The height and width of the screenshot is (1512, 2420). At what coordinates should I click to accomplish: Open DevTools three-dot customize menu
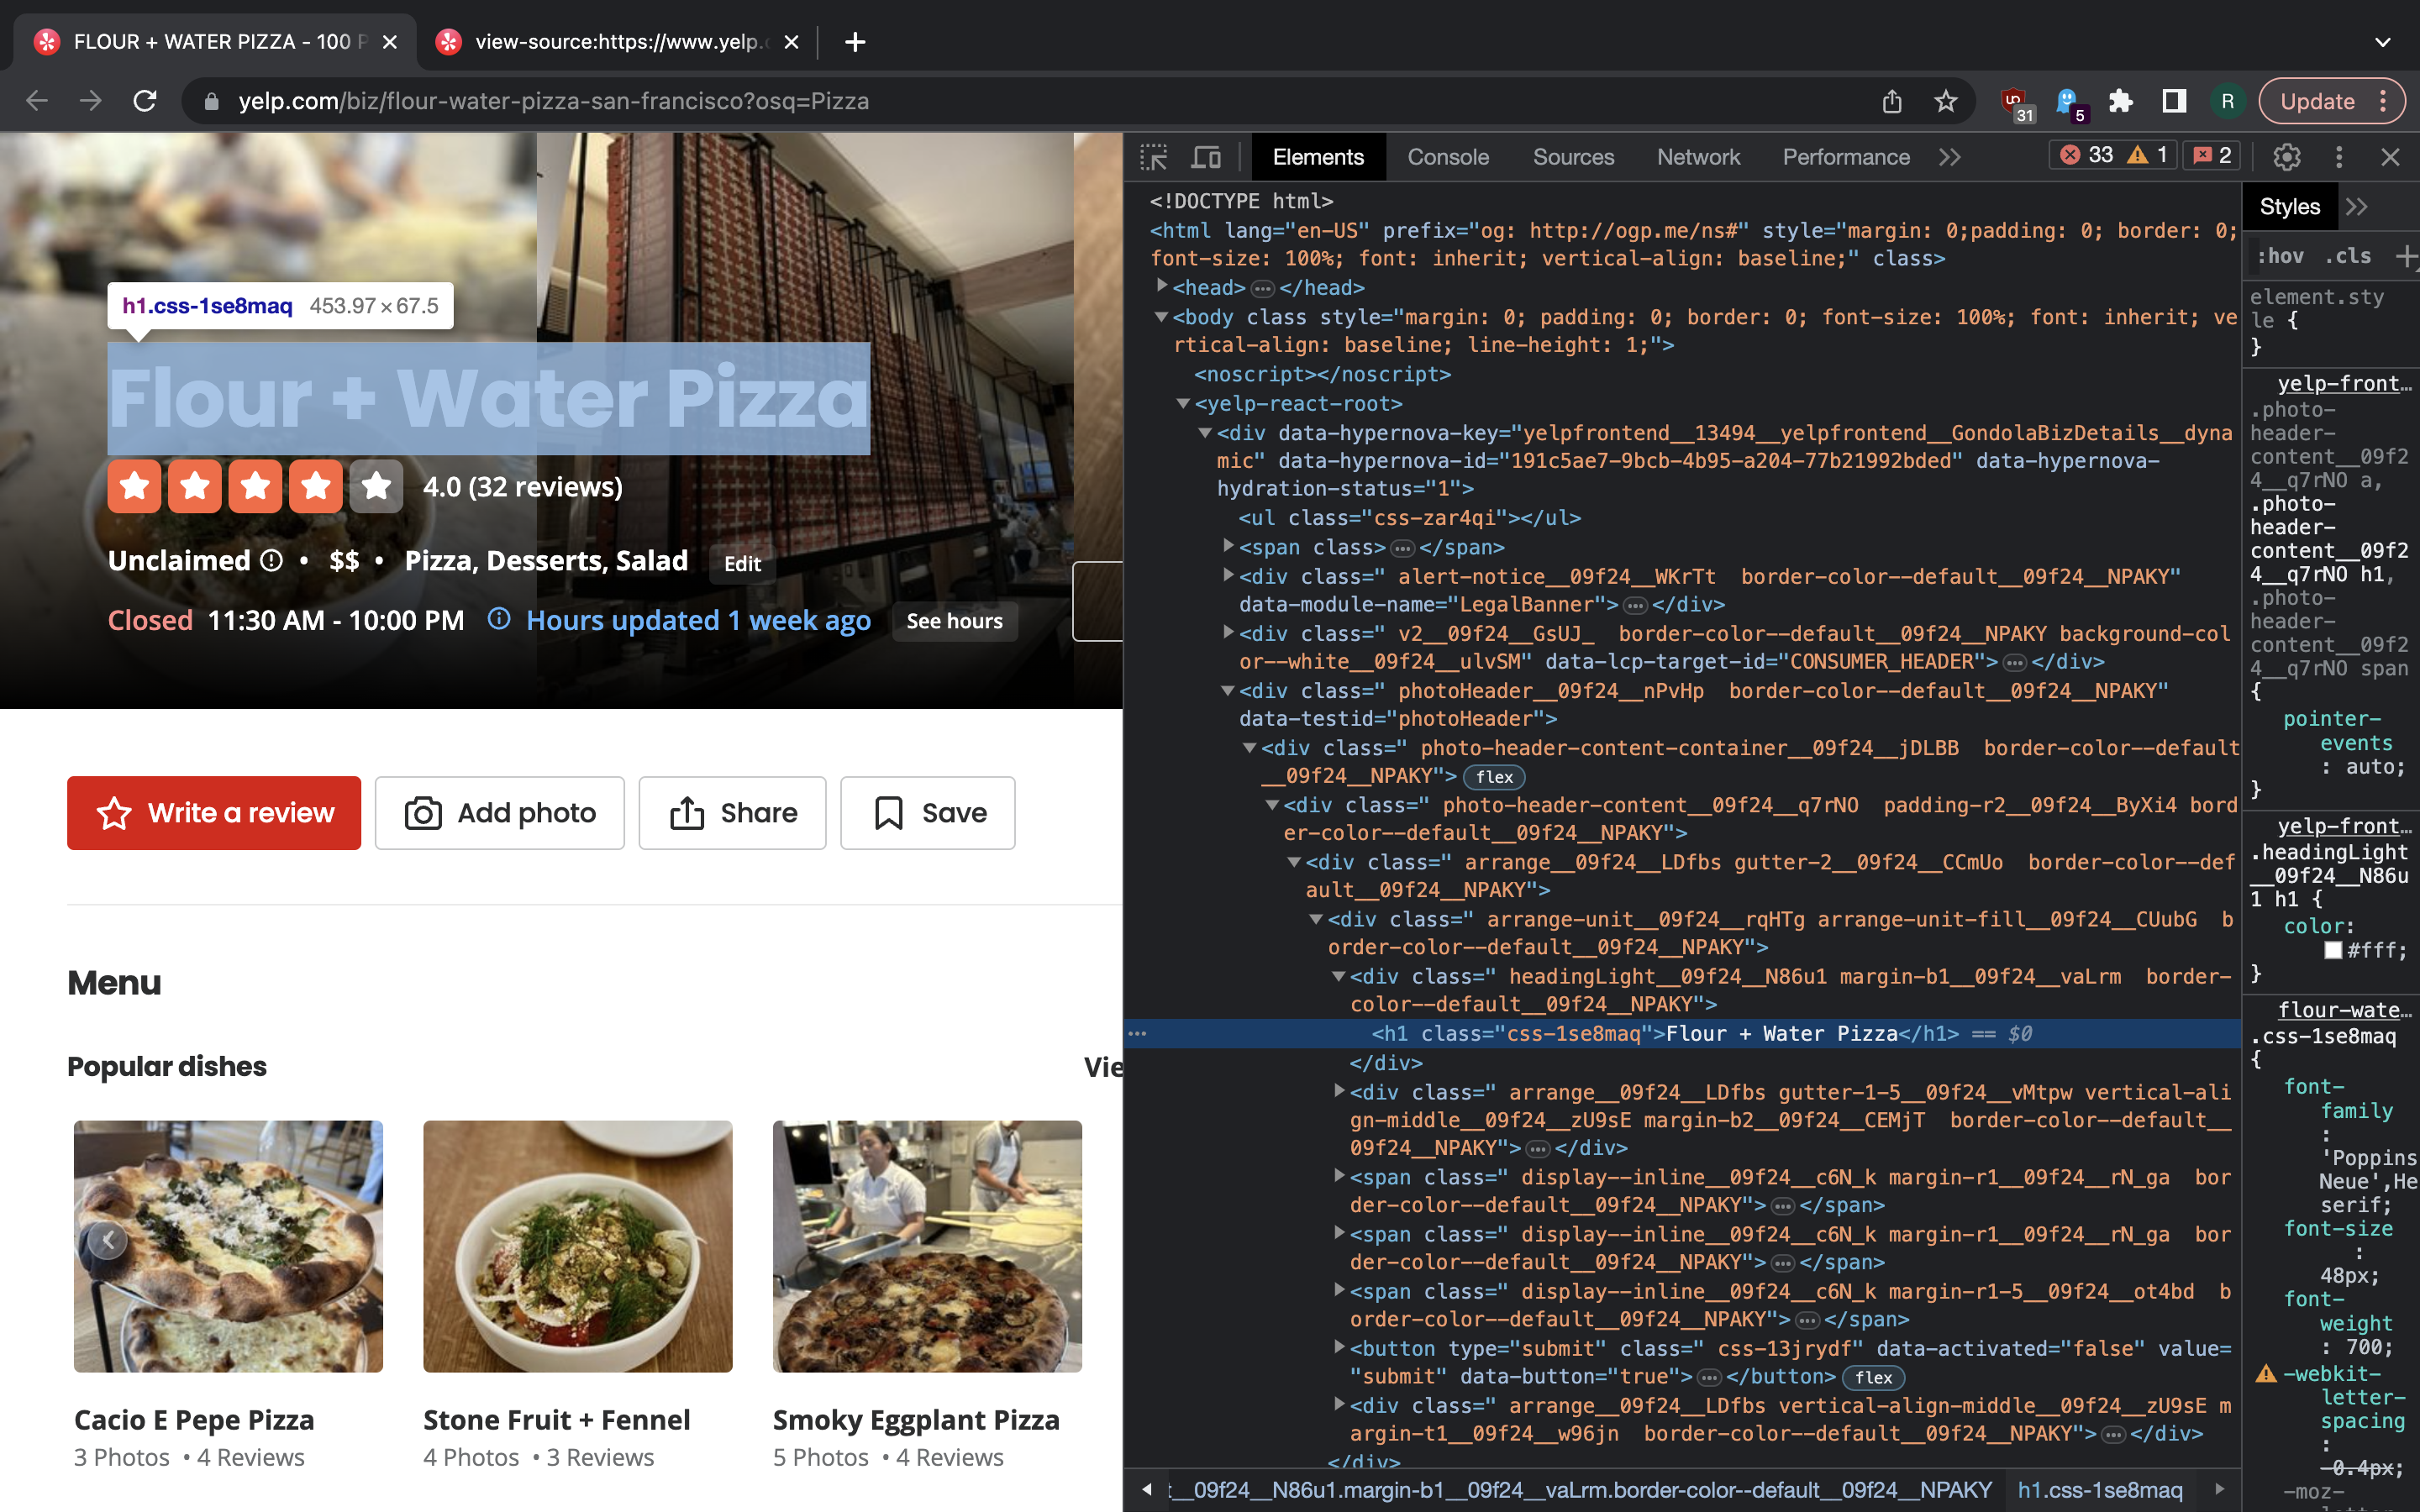pos(2339,157)
